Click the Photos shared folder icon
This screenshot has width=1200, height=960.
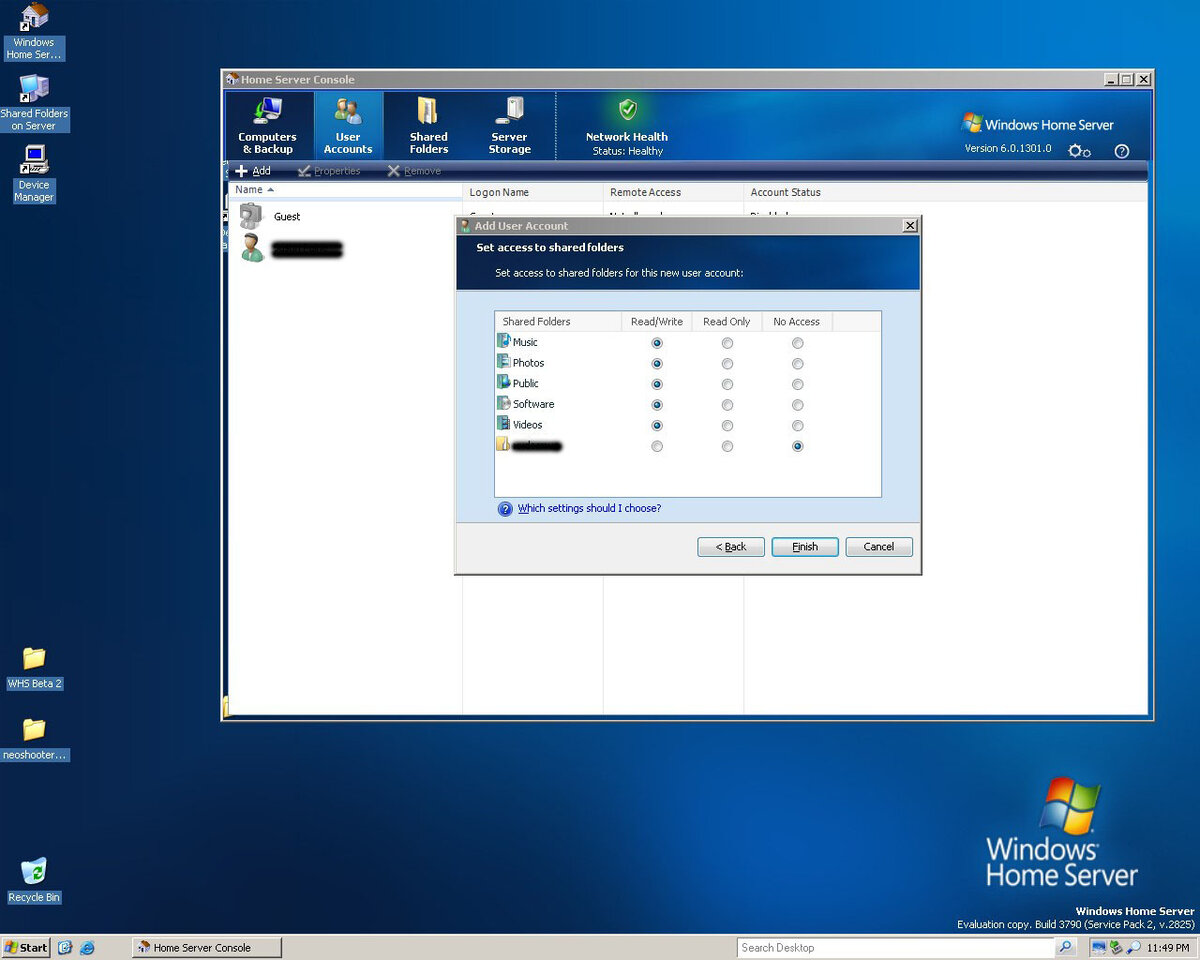coord(504,362)
